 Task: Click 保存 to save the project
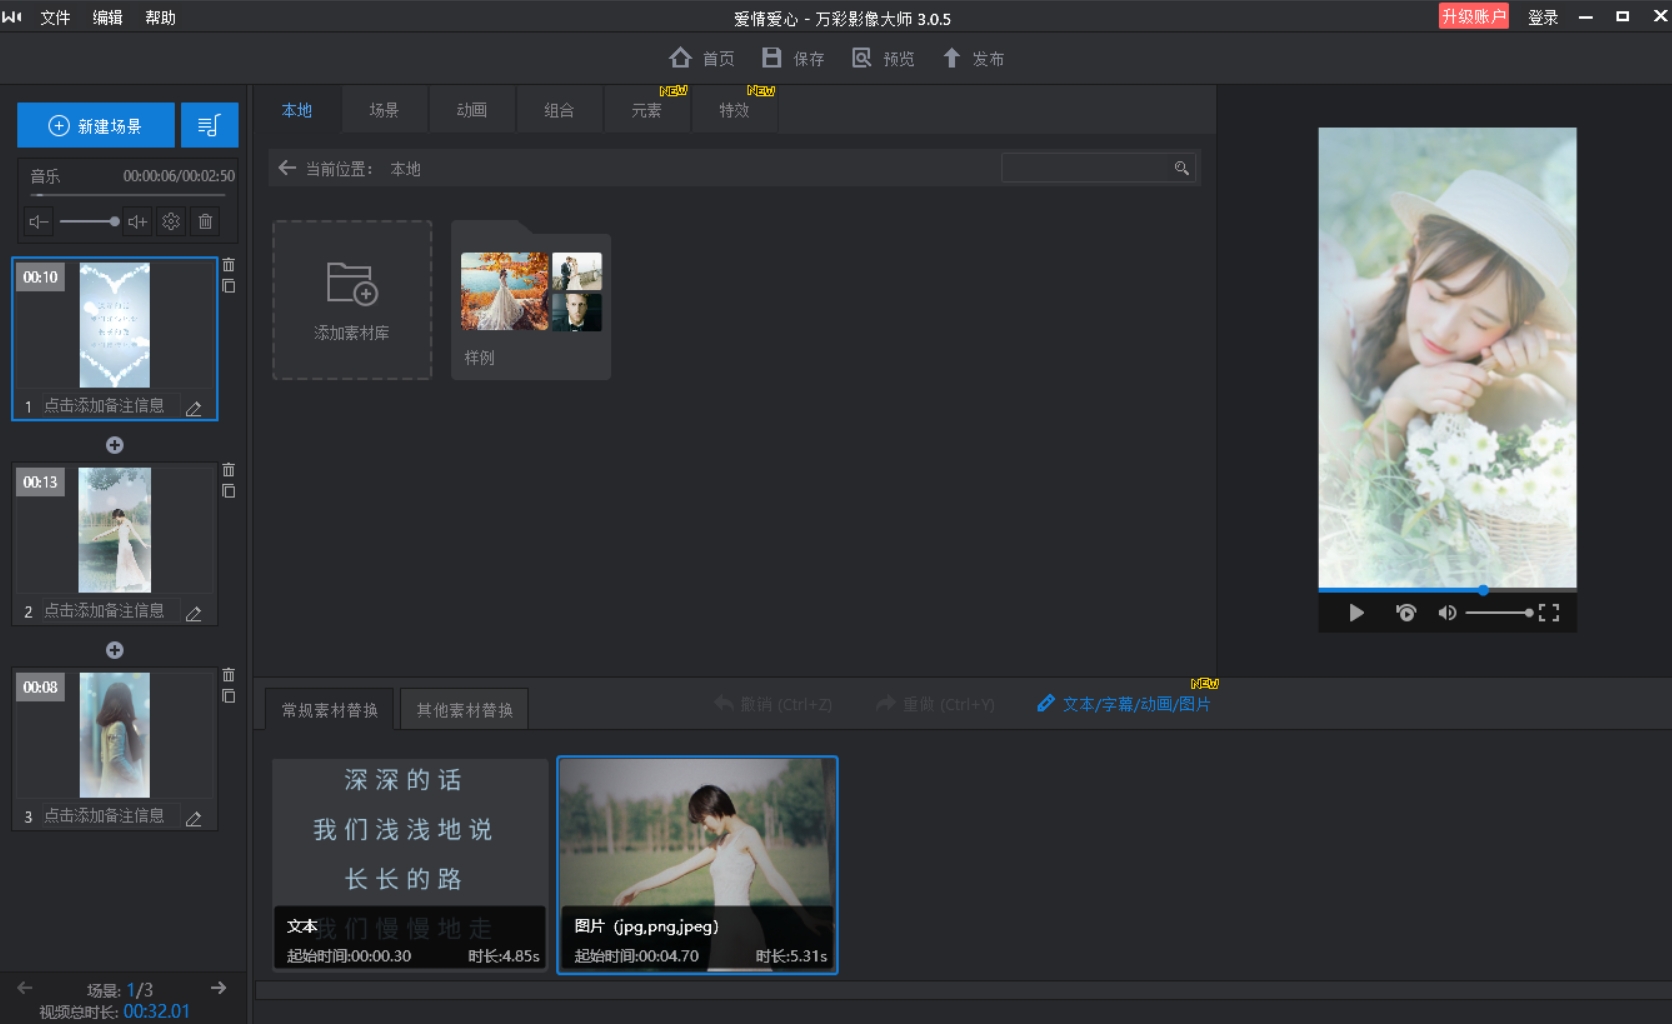(793, 58)
